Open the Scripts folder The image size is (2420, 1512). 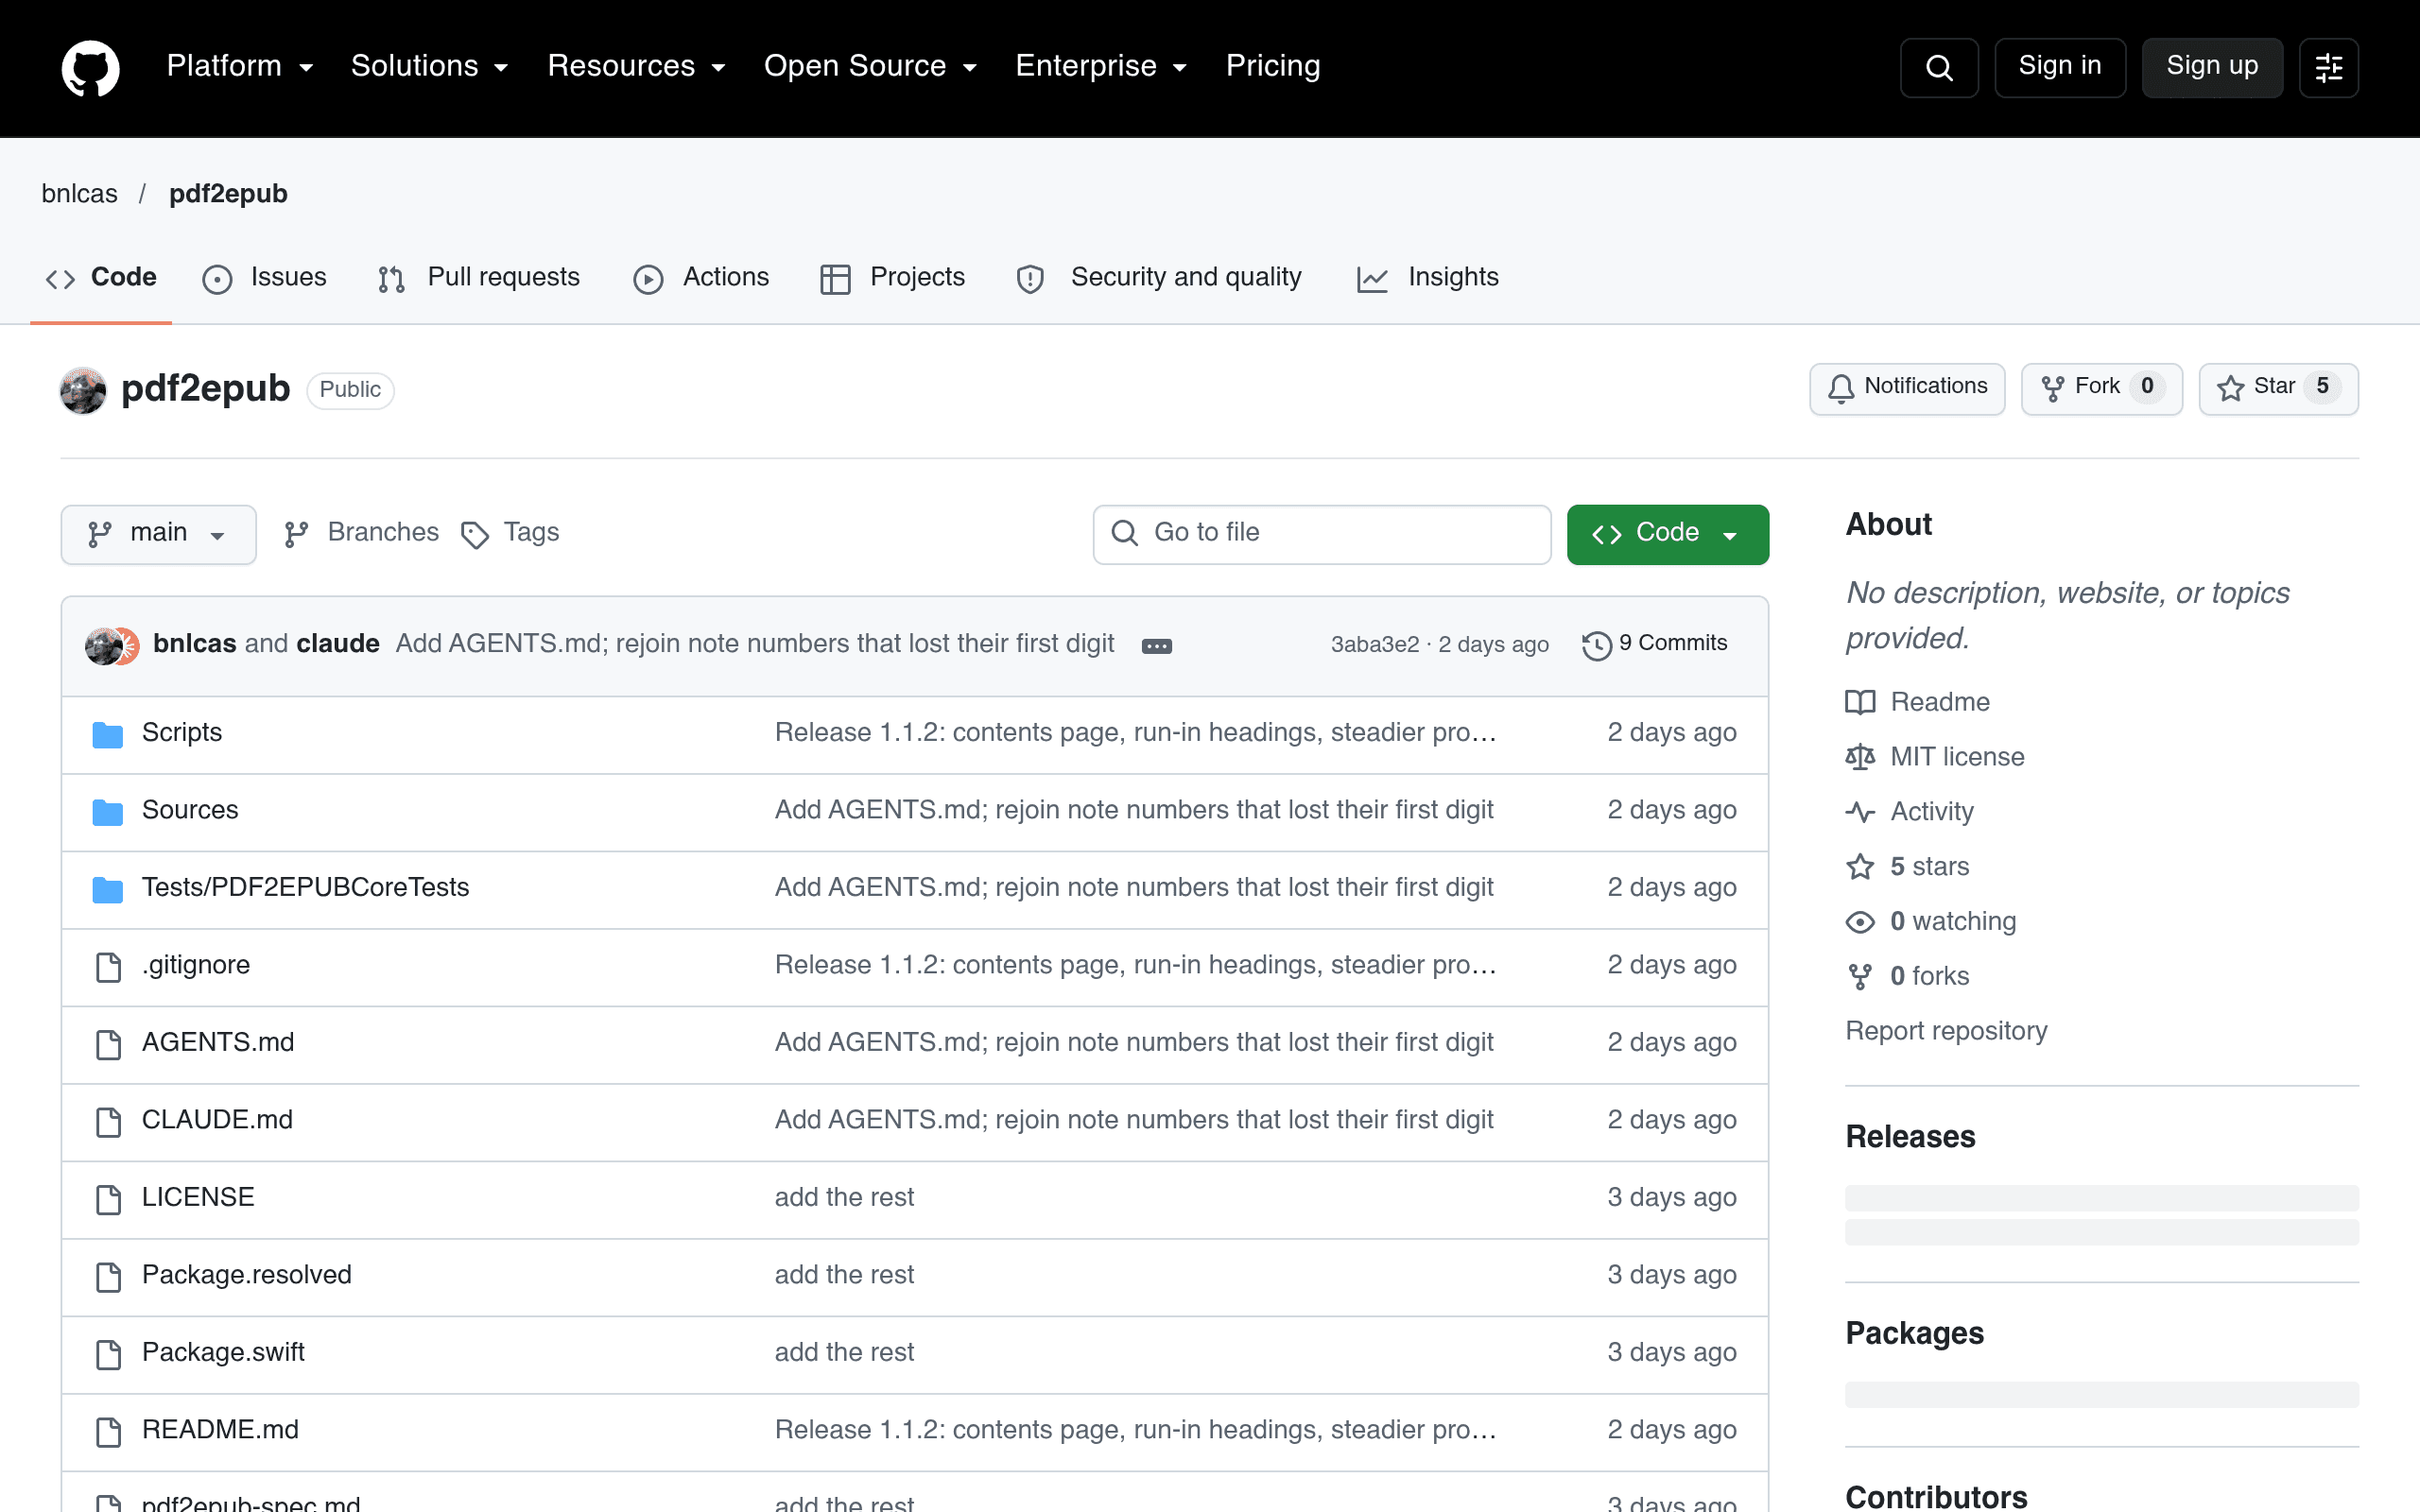182,733
